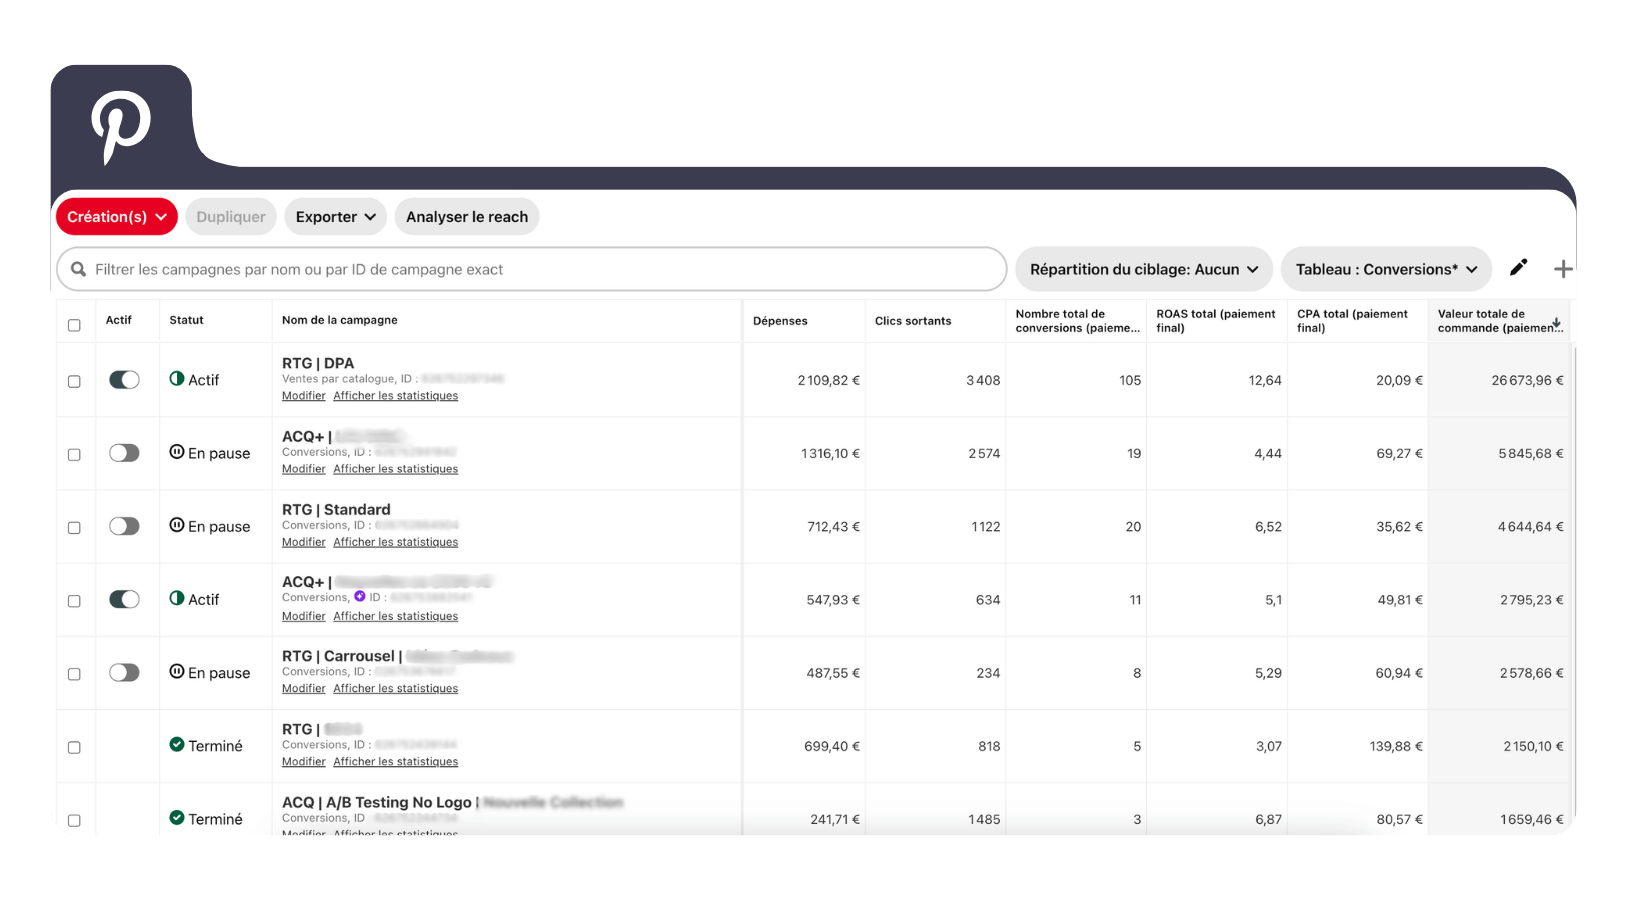The width and height of the screenshot is (1627, 900).
Task: Disable the RTG | DPA campaign toggle
Action: [x=125, y=380]
